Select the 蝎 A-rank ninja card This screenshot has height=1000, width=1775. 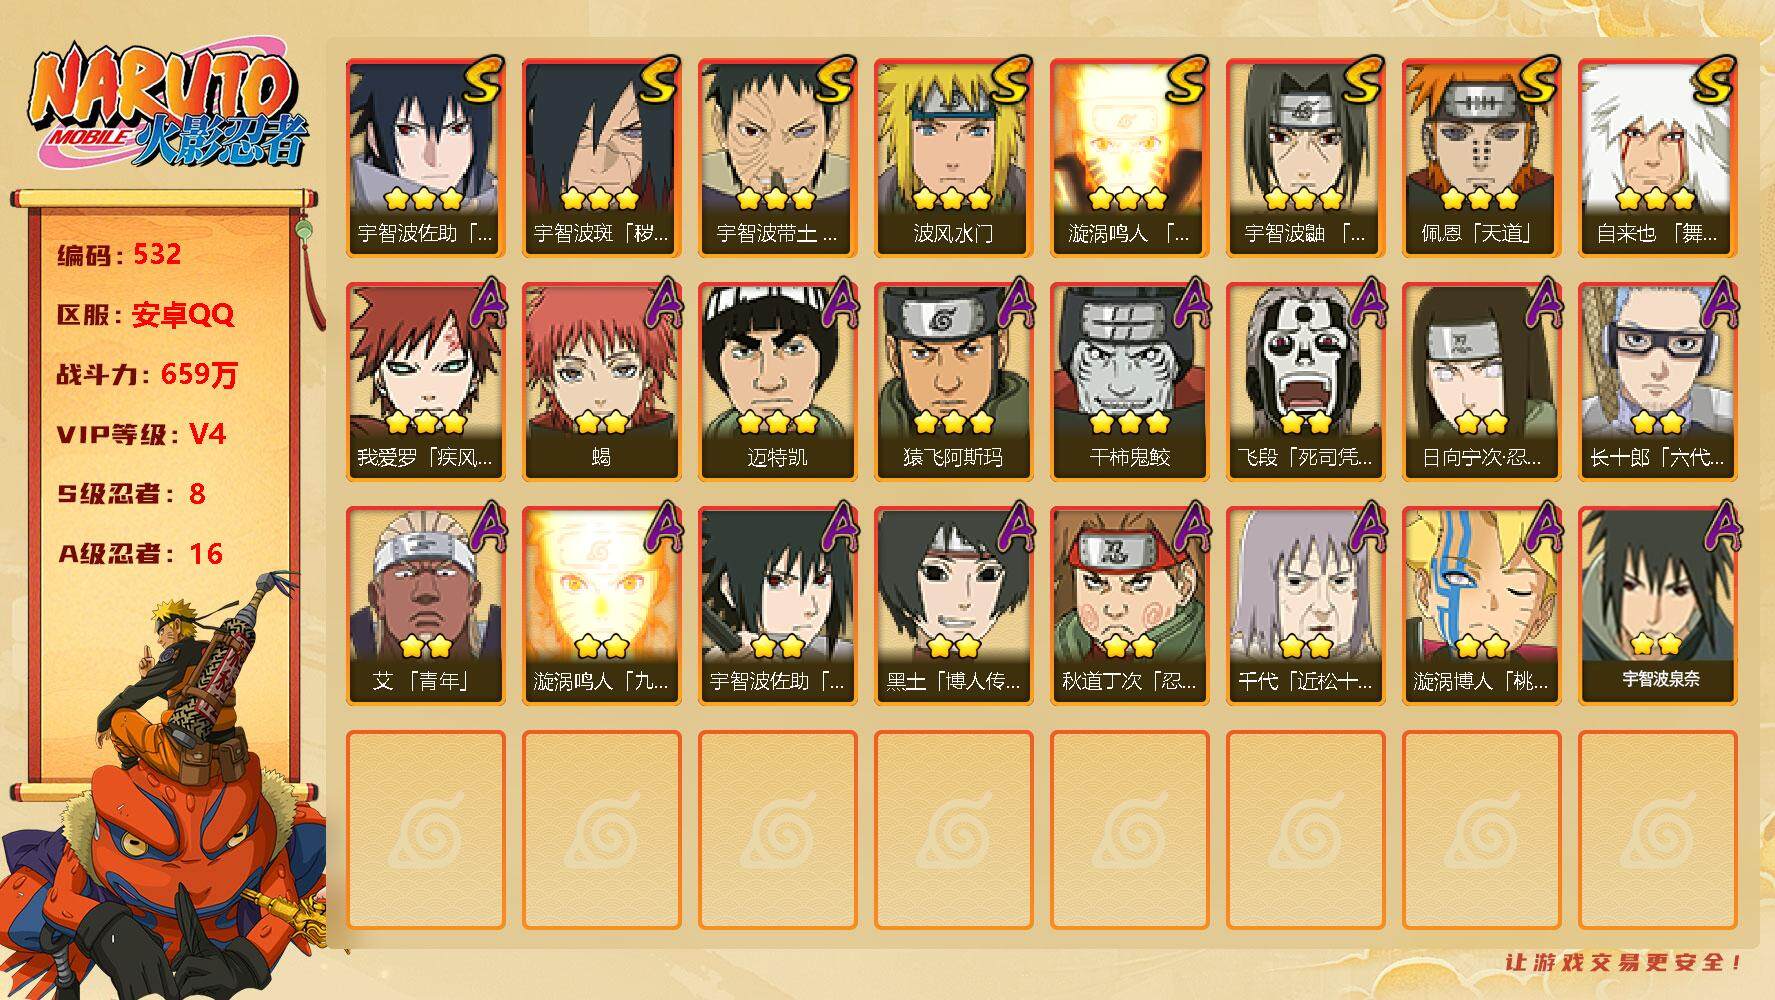pos(601,382)
